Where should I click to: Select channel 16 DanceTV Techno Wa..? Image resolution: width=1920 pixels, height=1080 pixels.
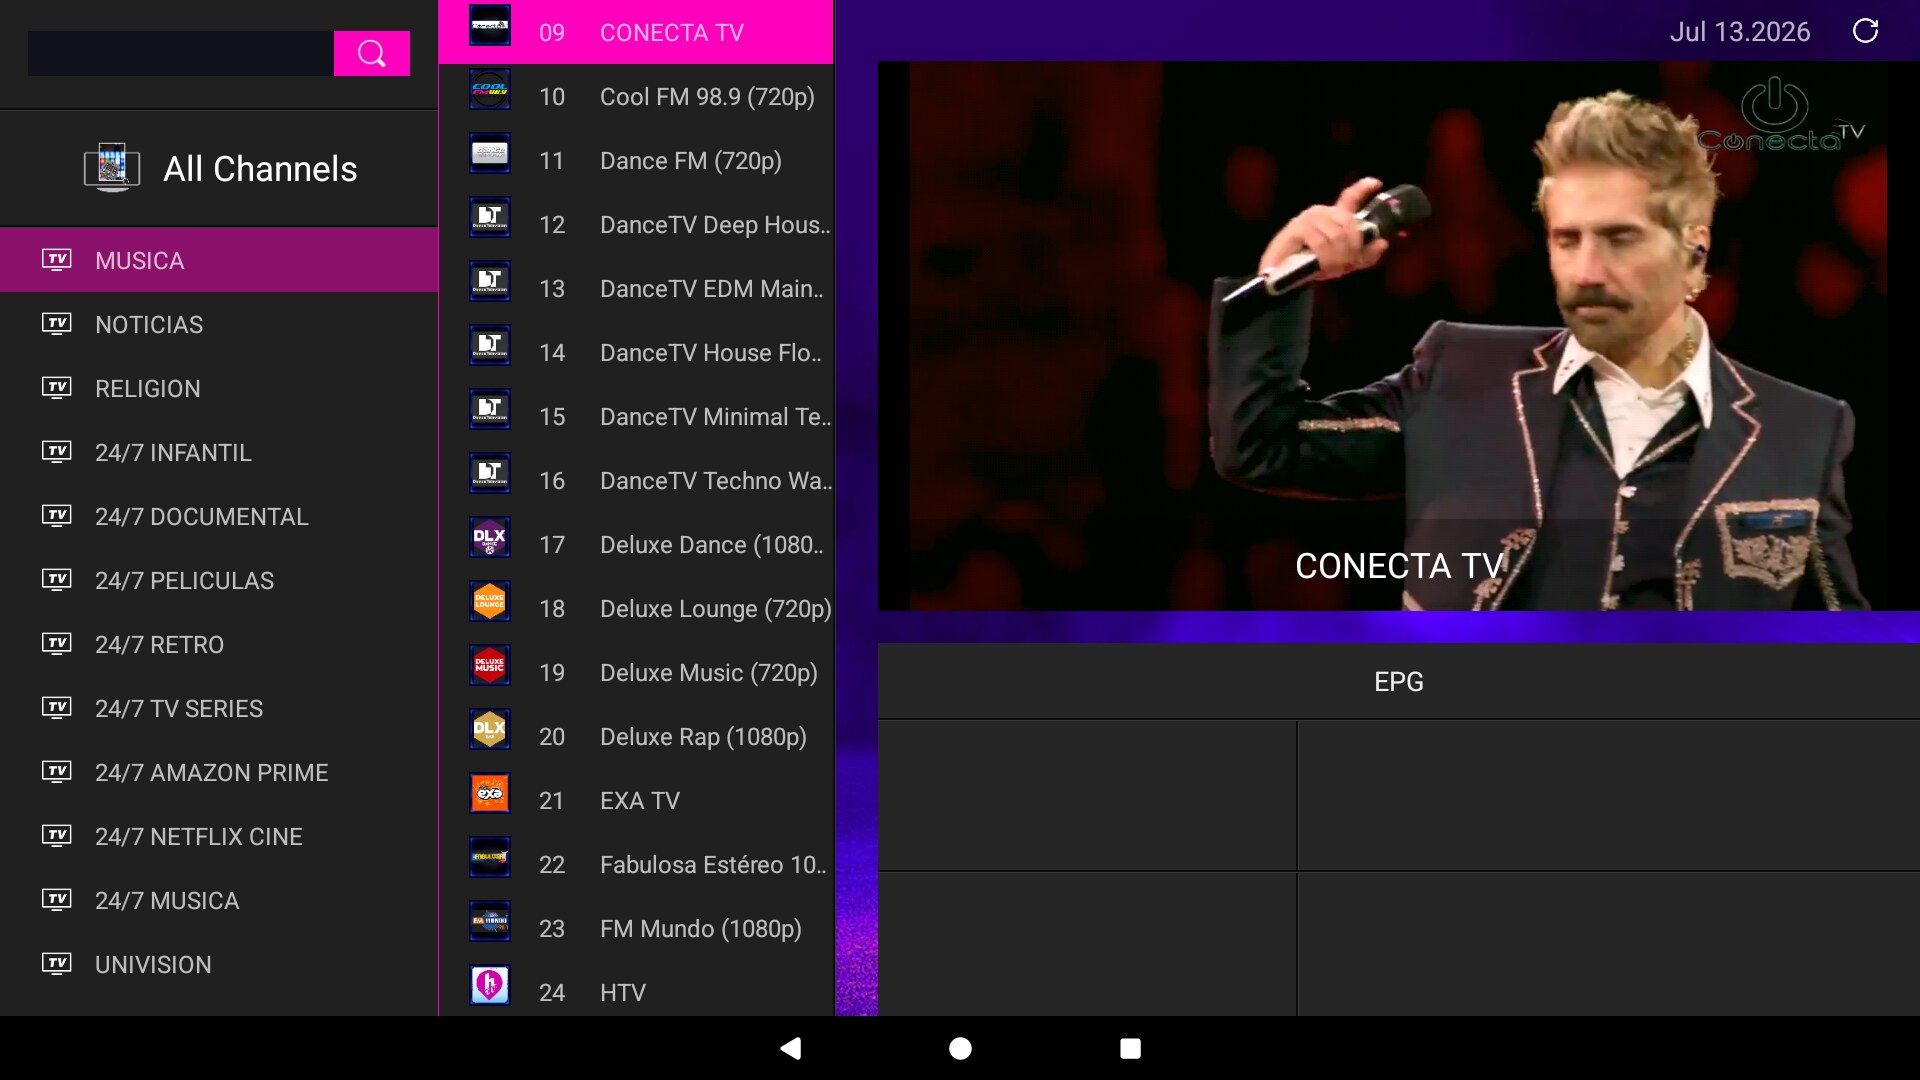point(636,480)
